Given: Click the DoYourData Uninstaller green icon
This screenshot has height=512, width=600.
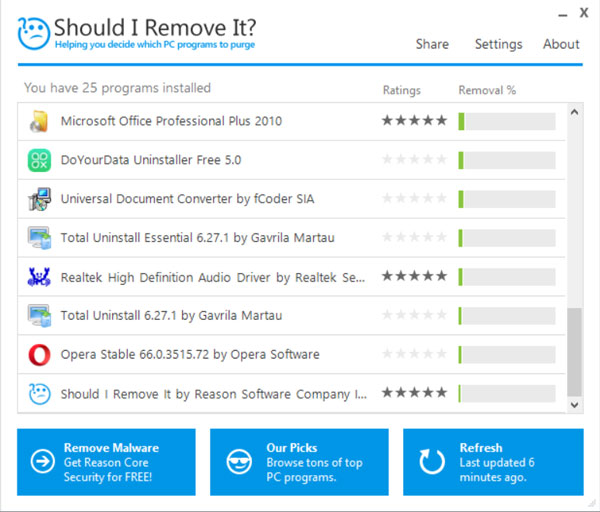Looking at the screenshot, I should (x=39, y=160).
